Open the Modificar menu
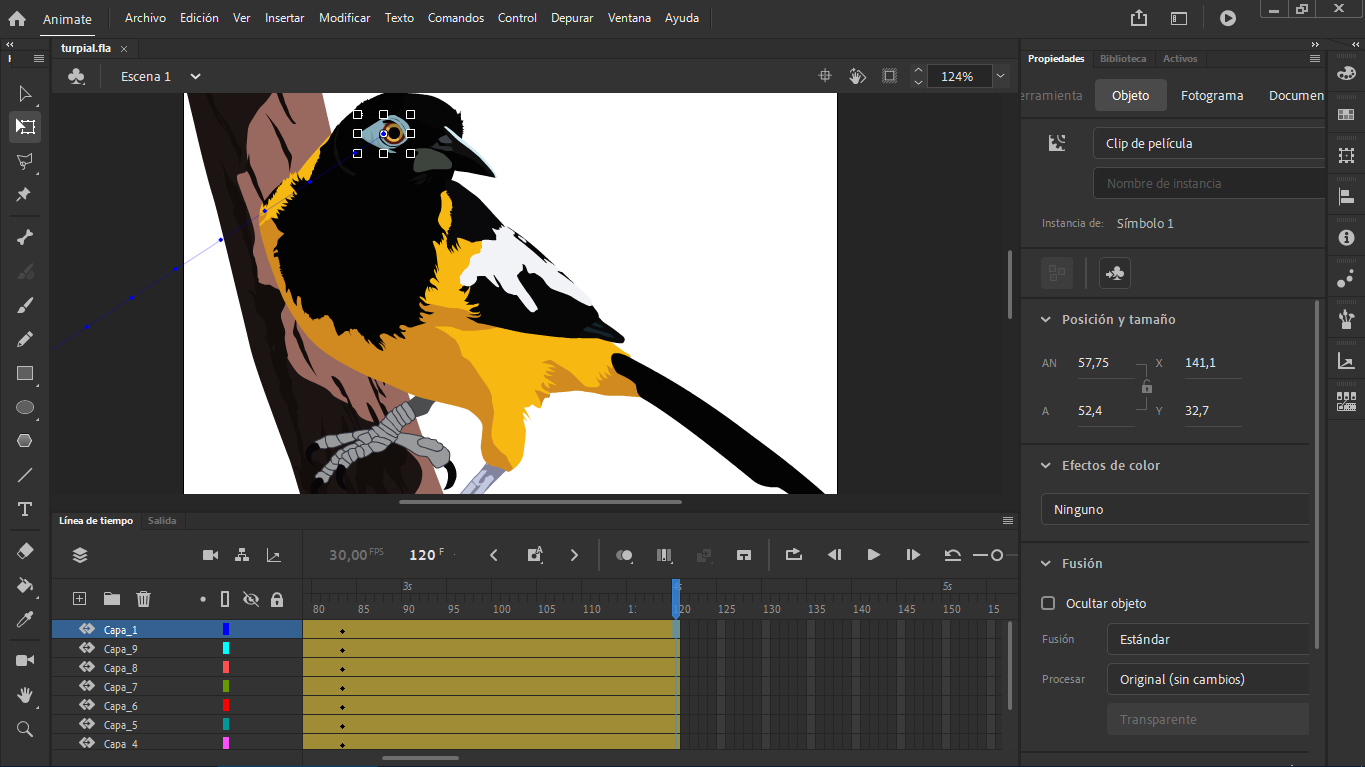Image resolution: width=1365 pixels, height=767 pixels. click(345, 18)
